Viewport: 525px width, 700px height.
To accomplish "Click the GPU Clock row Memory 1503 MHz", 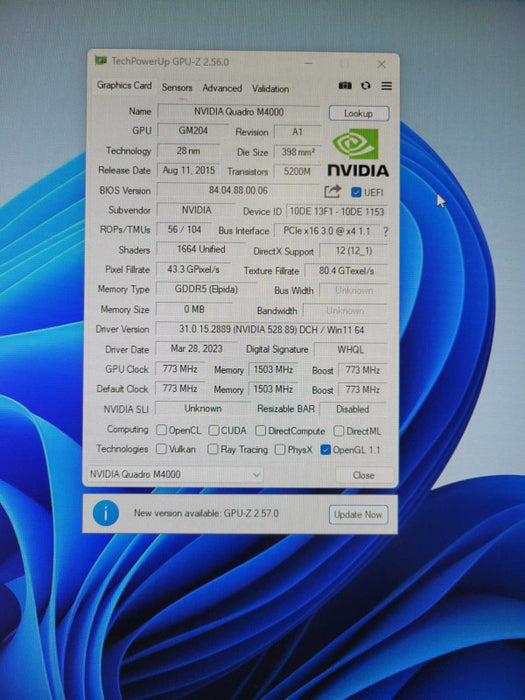I will 273,370.
